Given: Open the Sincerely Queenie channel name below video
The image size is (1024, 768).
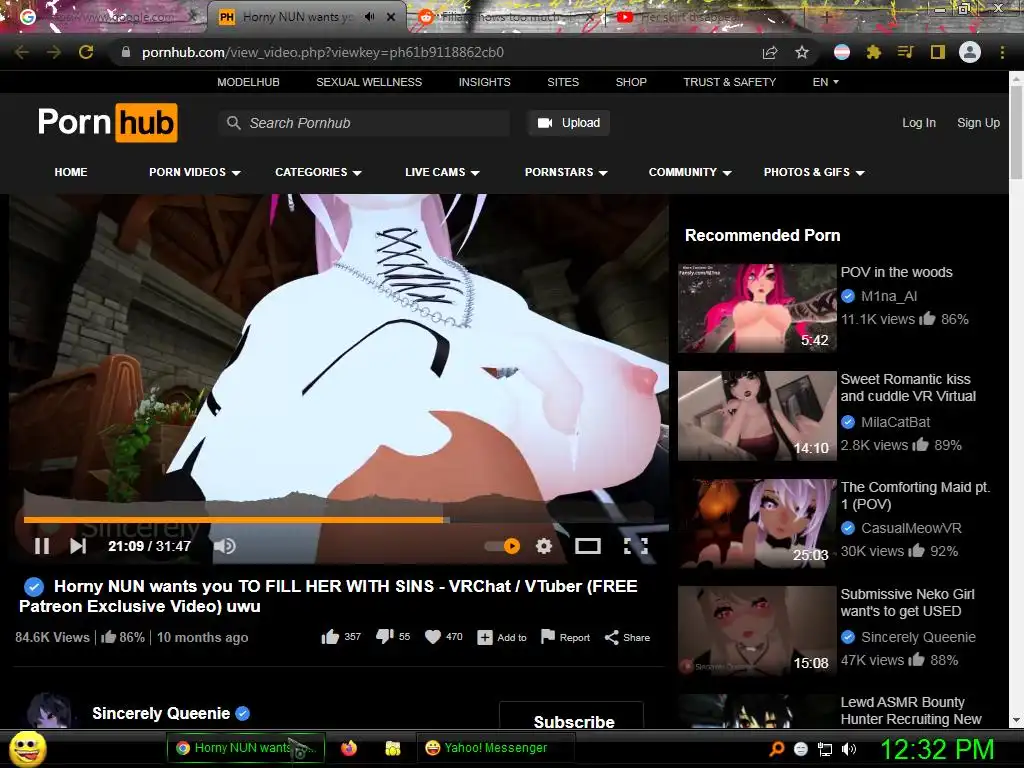Looking at the screenshot, I should point(161,713).
